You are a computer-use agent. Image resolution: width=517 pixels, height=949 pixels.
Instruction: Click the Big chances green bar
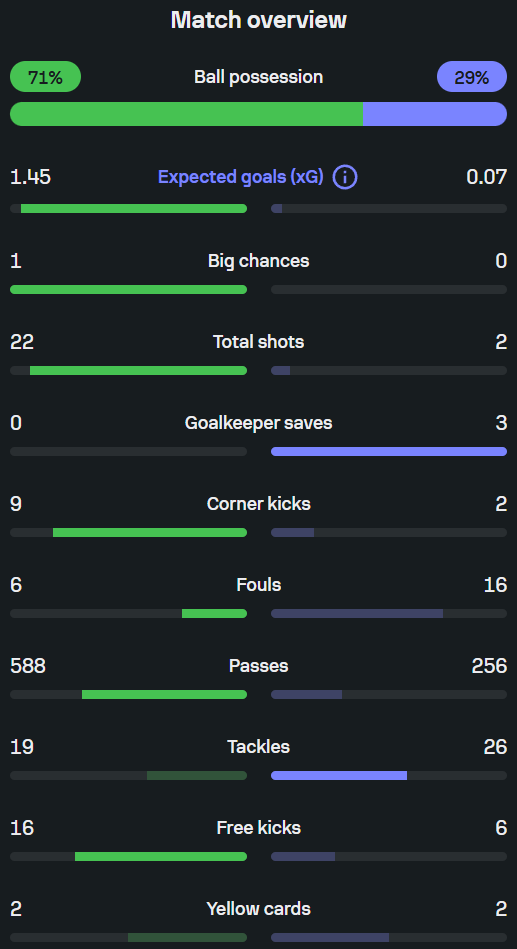point(128,289)
